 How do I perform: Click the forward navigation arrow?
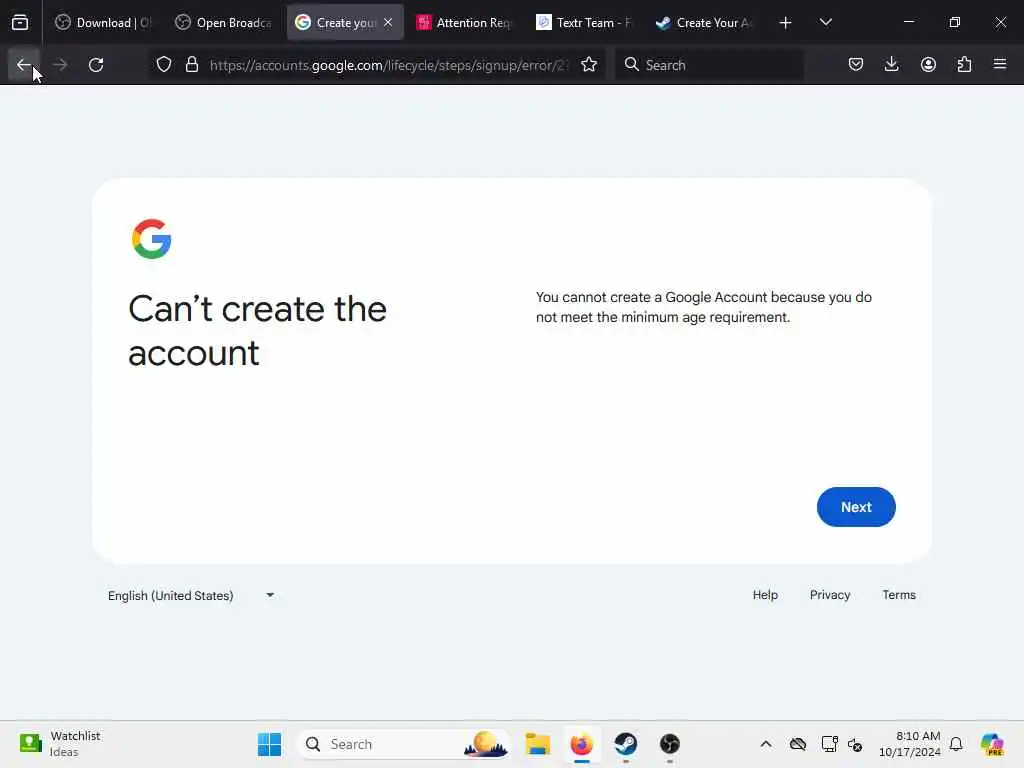click(x=60, y=65)
